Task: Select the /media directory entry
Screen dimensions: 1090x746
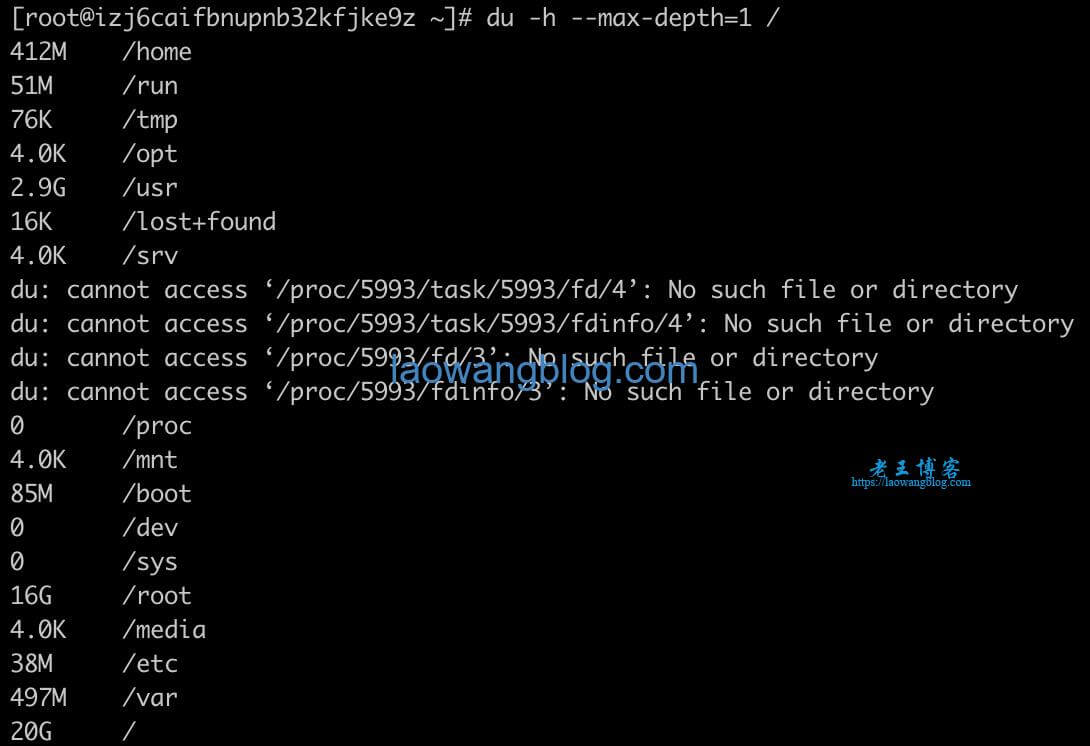Action: (x=164, y=630)
